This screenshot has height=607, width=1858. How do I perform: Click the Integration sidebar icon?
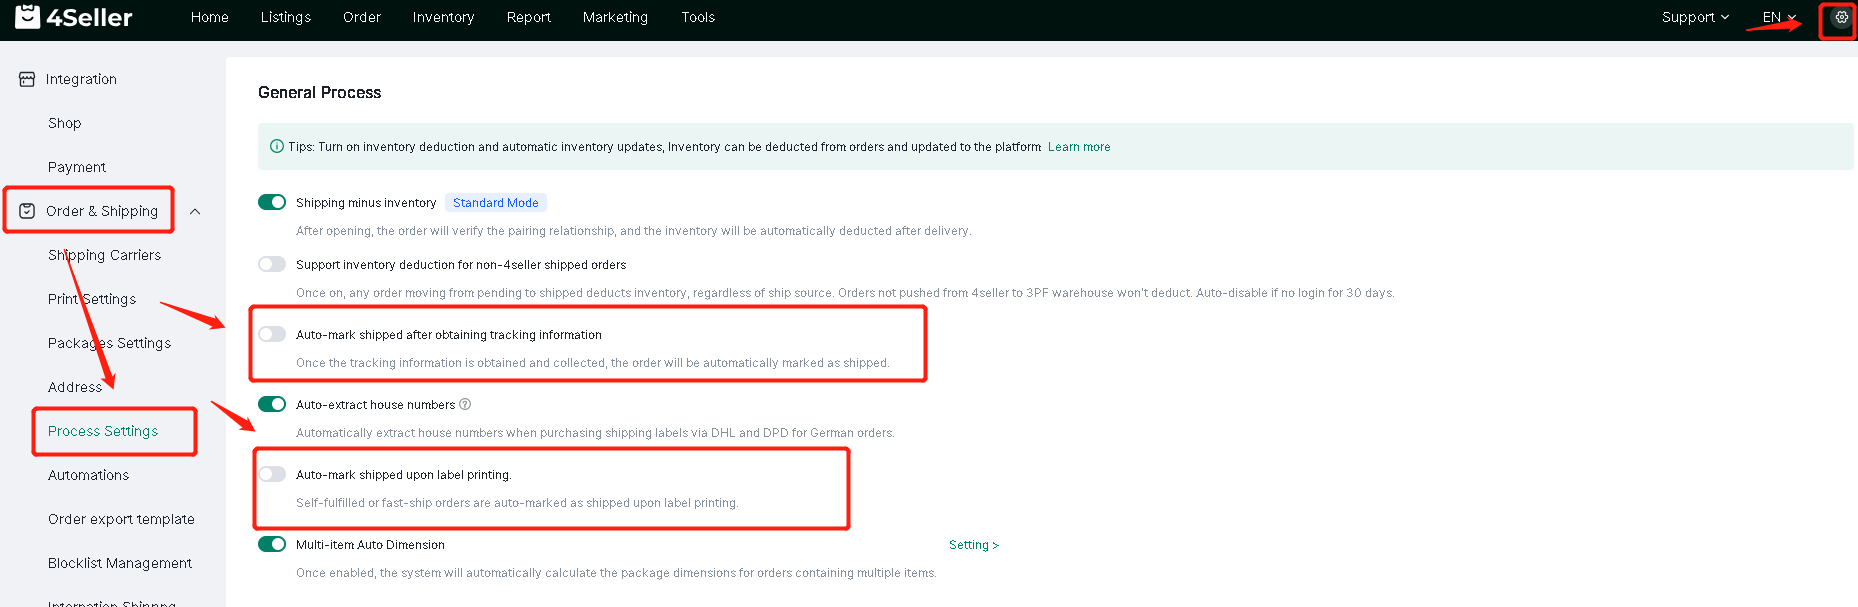tap(27, 79)
